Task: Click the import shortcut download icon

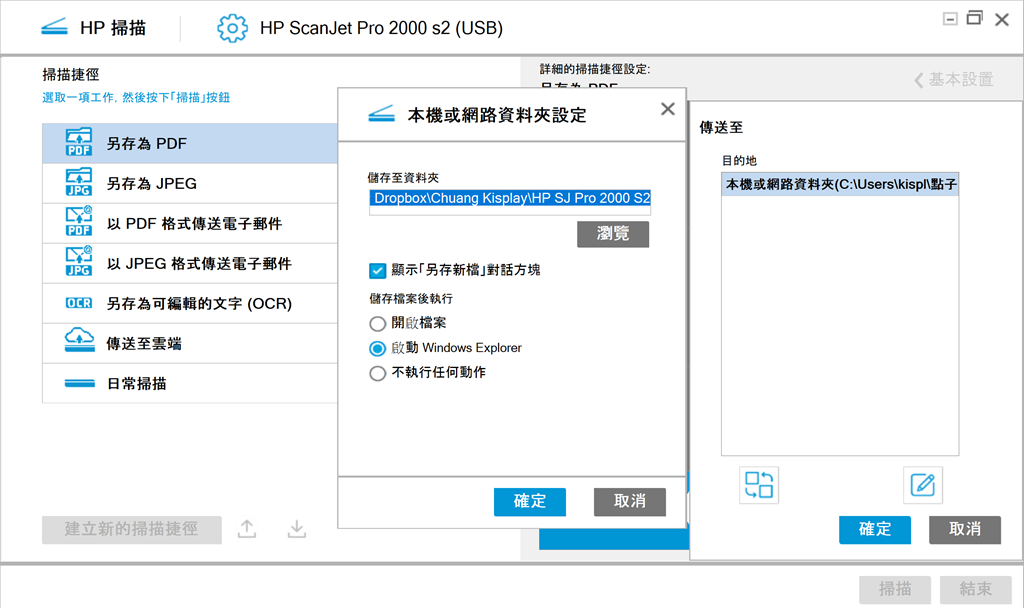Action: point(296,529)
